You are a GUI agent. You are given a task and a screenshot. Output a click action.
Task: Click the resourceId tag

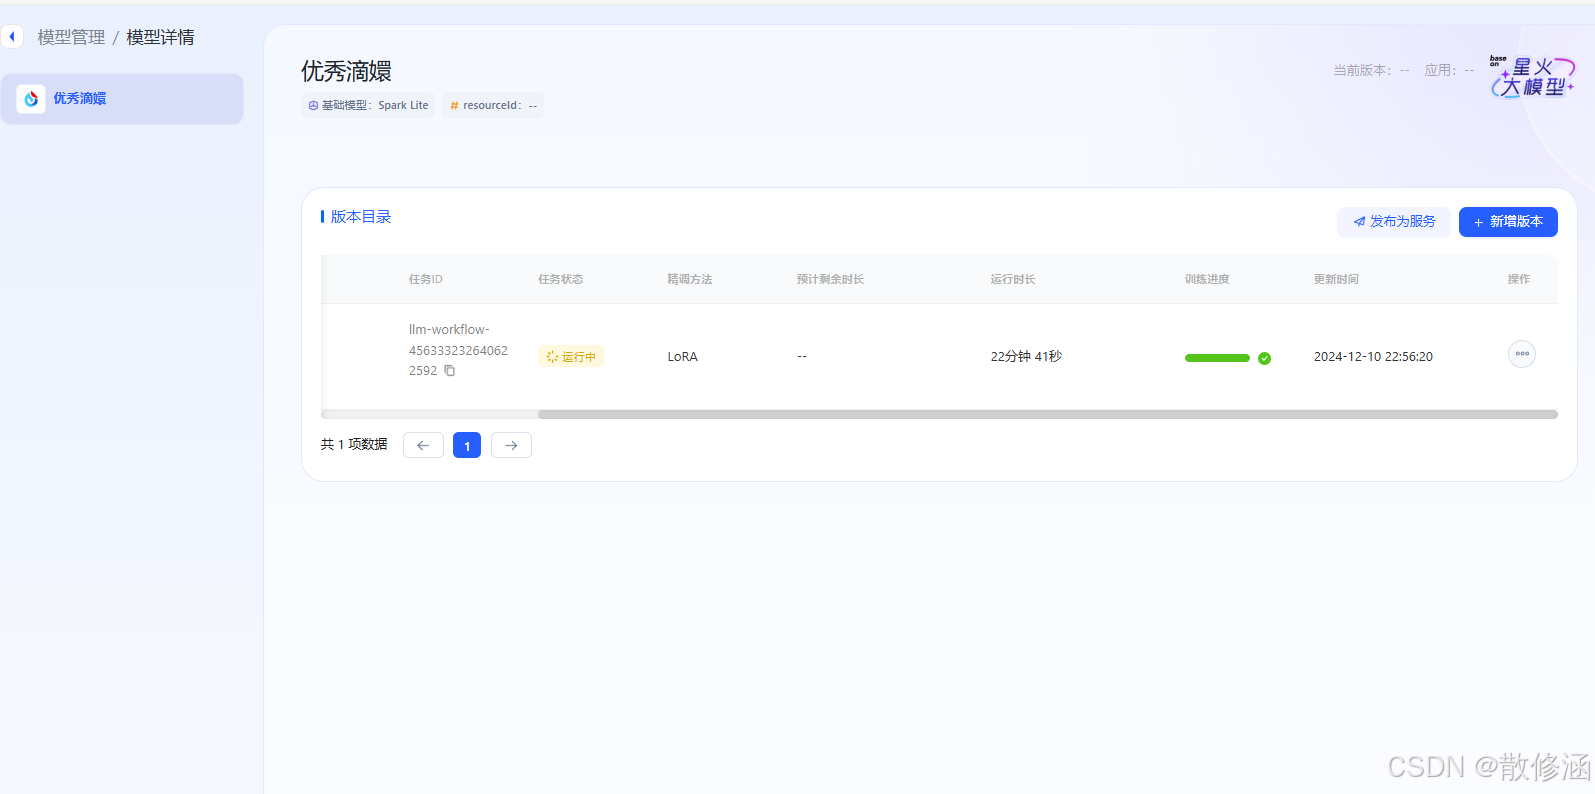point(493,105)
